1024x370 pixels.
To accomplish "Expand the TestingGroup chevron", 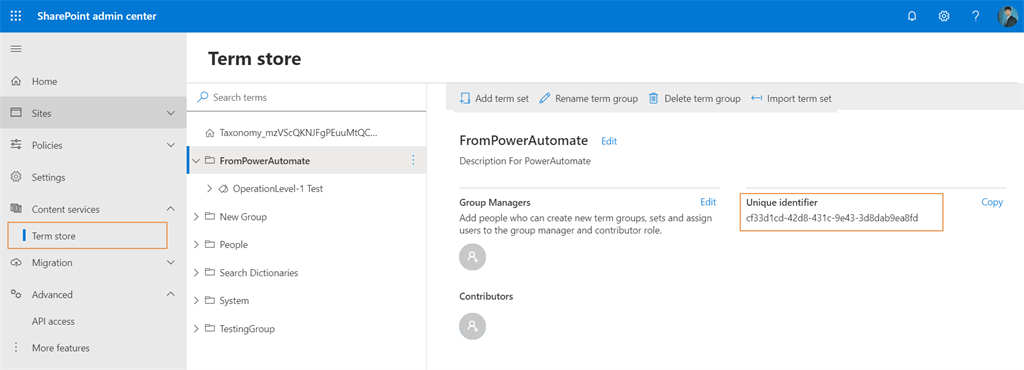I will (196, 329).
